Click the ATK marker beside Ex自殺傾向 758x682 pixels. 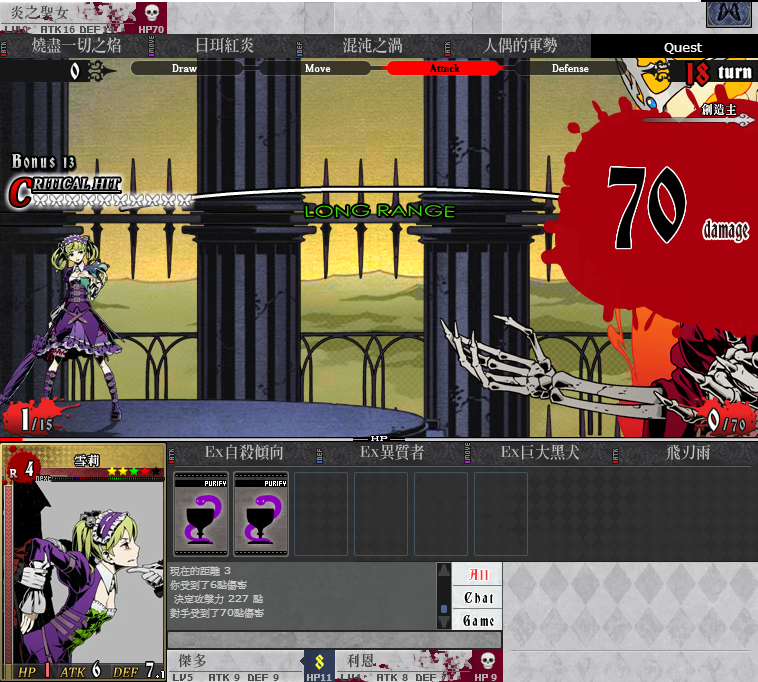[x=172, y=455]
